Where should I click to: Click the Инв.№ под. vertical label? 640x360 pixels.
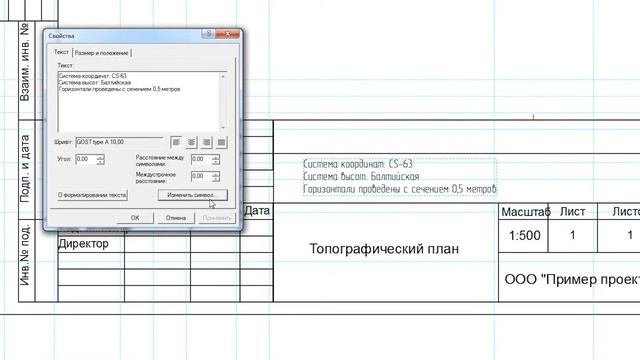click(24, 254)
